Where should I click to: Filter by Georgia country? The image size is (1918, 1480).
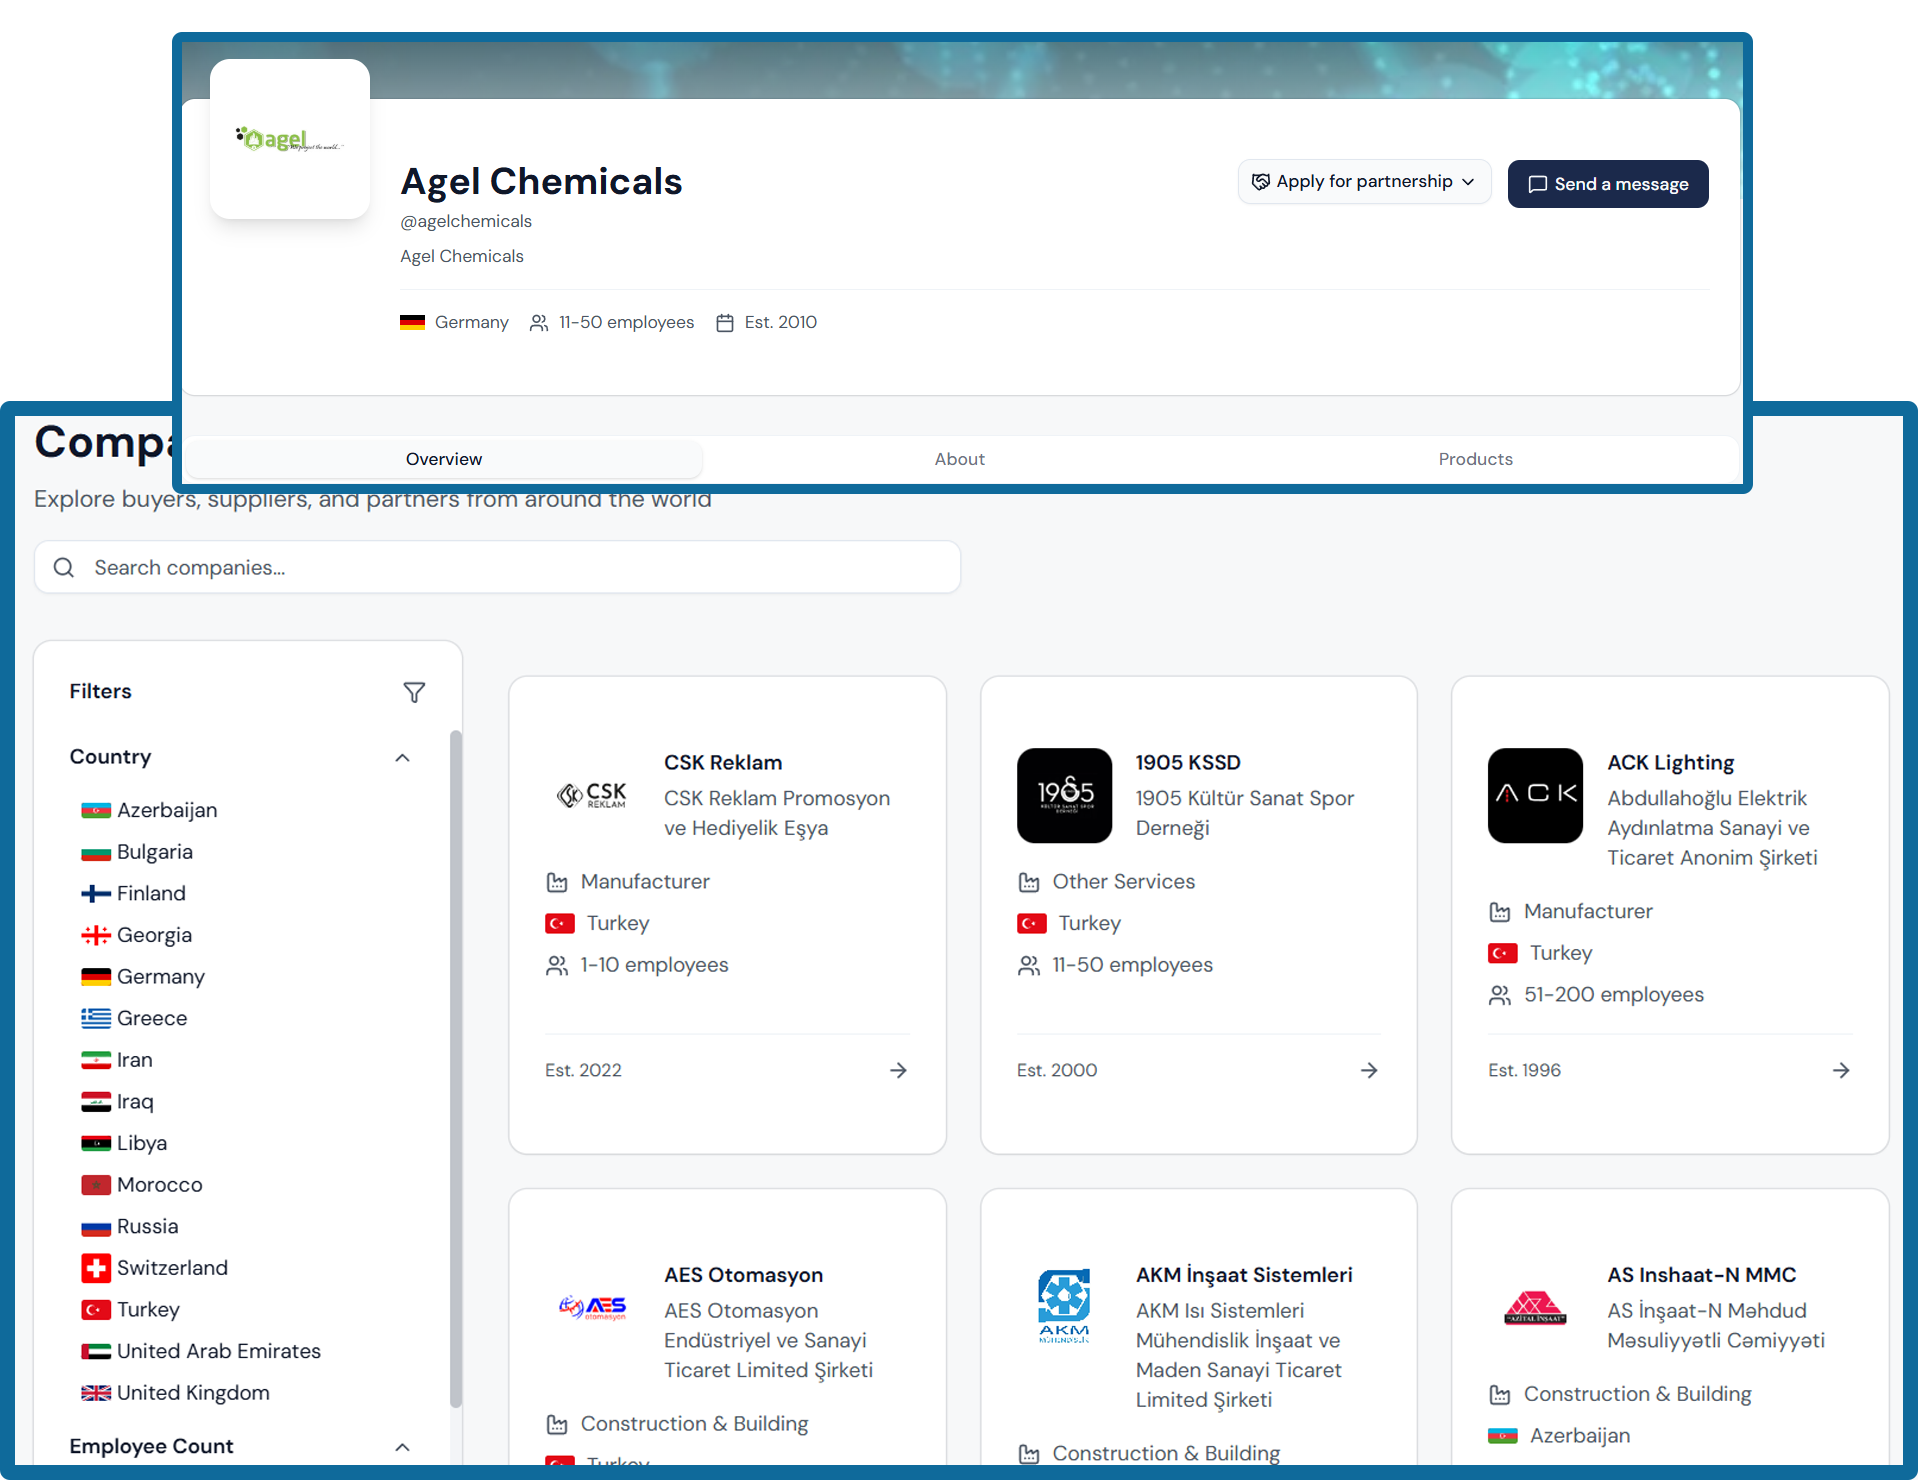tap(137, 935)
